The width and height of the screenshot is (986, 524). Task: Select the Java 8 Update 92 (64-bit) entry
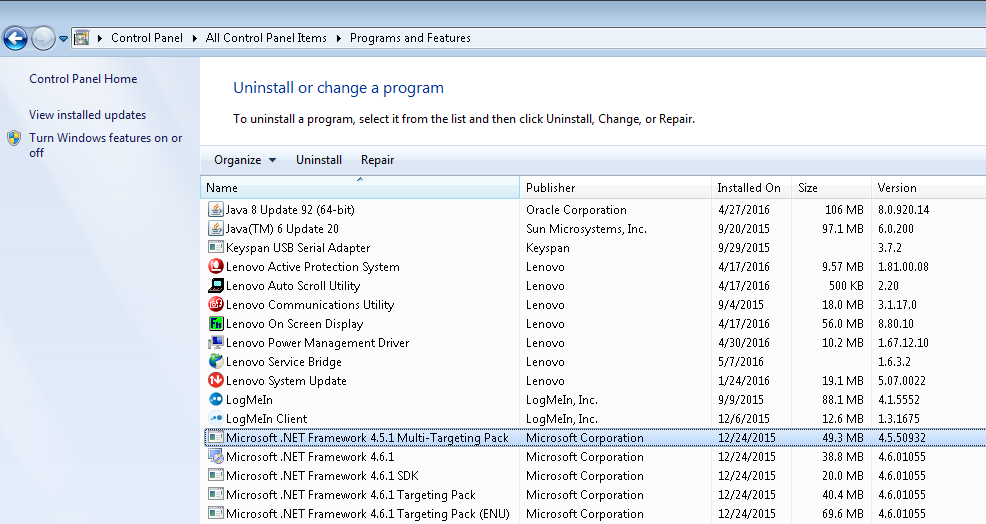pyautogui.click(x=290, y=209)
